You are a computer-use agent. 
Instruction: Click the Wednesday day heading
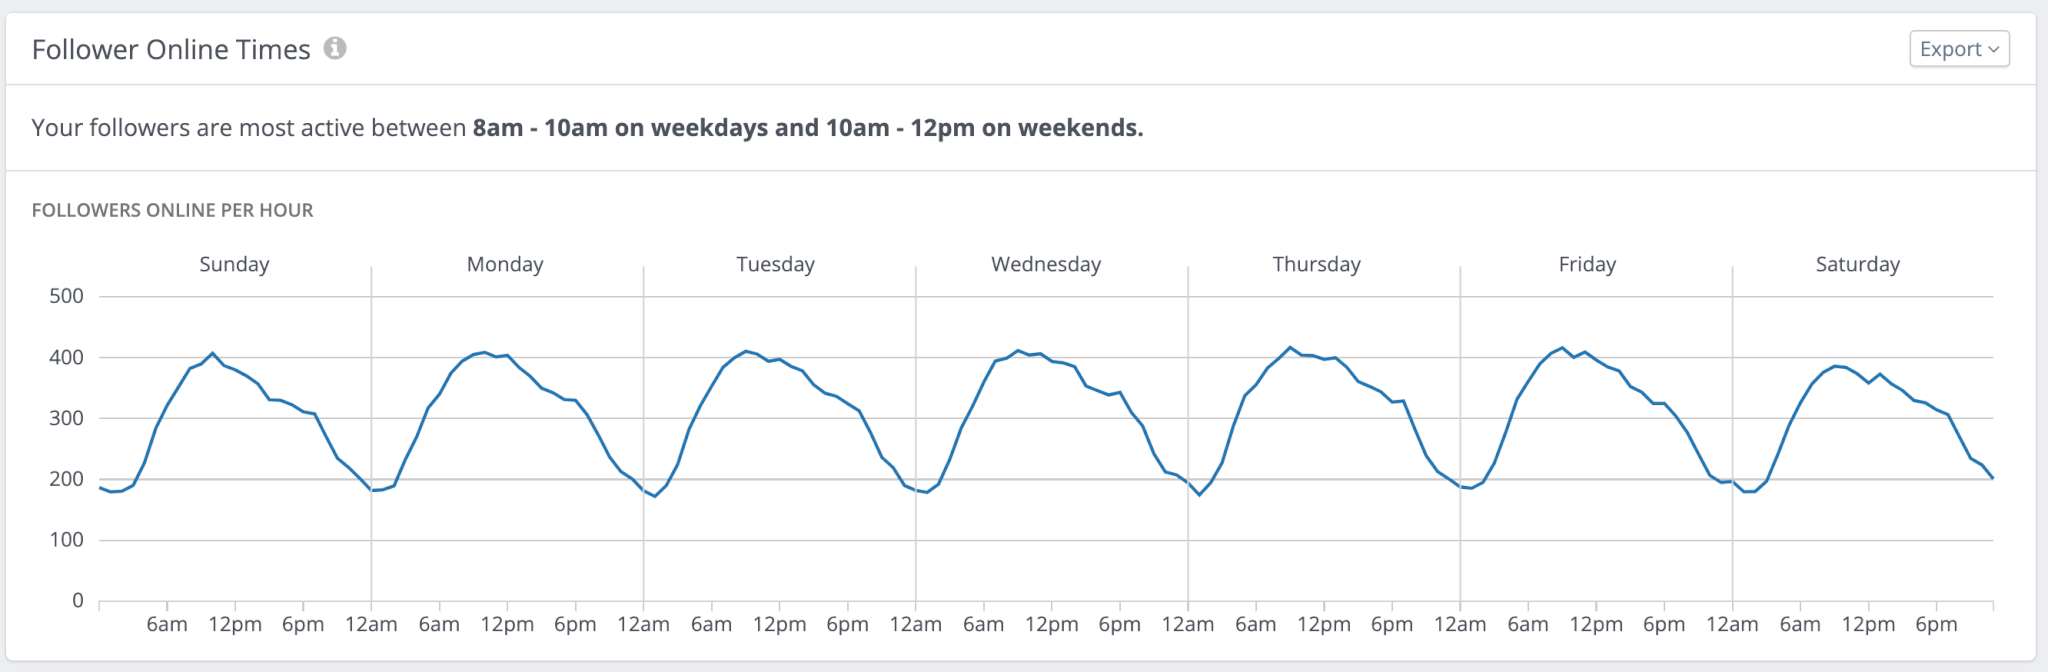tap(1045, 264)
